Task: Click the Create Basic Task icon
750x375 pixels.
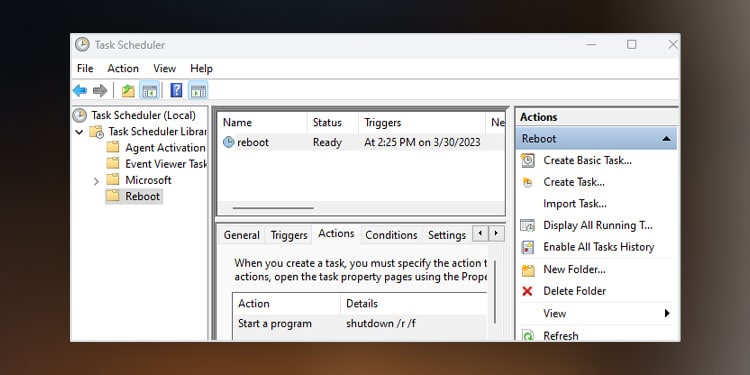Action: coord(528,160)
